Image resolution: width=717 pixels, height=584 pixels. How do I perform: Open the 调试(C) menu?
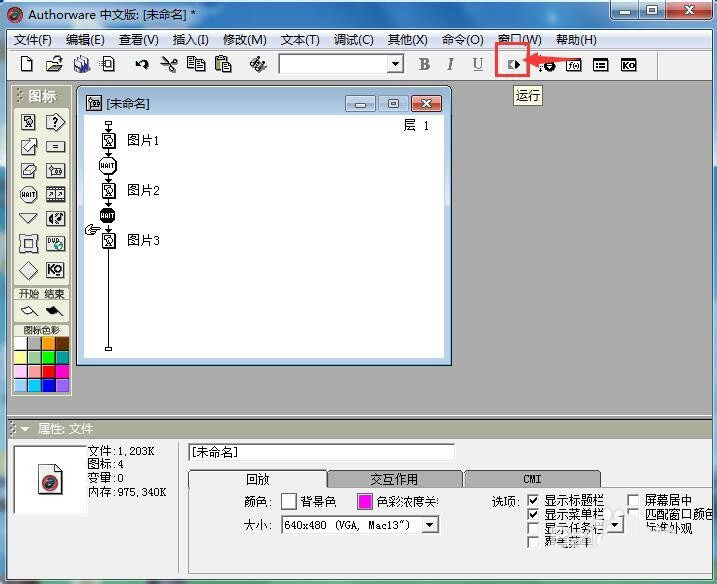click(353, 40)
